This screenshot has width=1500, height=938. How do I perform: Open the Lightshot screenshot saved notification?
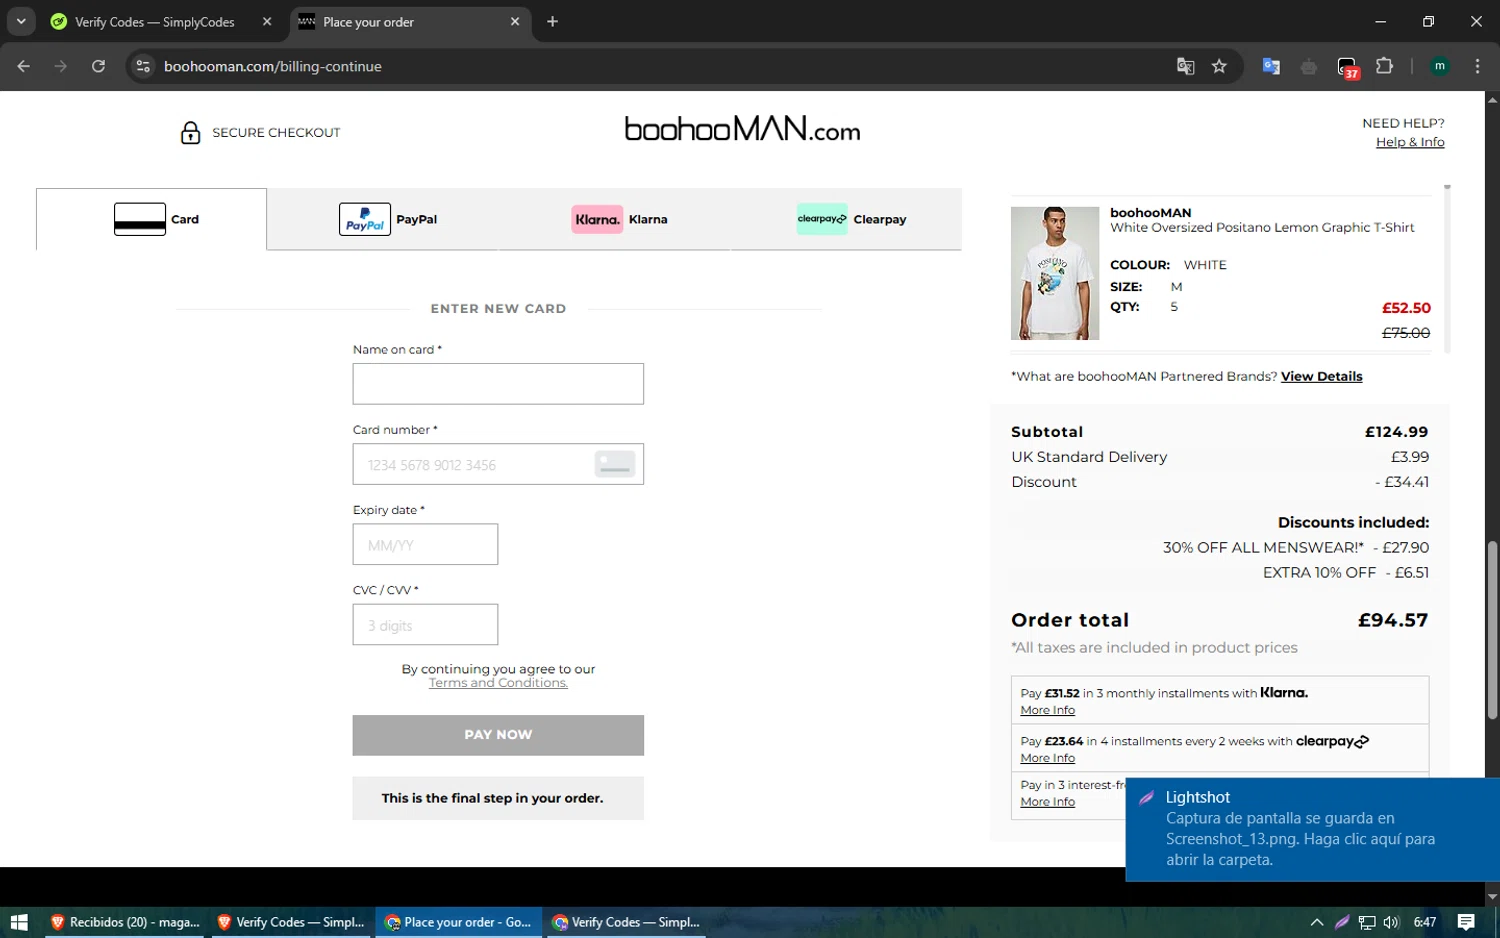tap(1312, 830)
